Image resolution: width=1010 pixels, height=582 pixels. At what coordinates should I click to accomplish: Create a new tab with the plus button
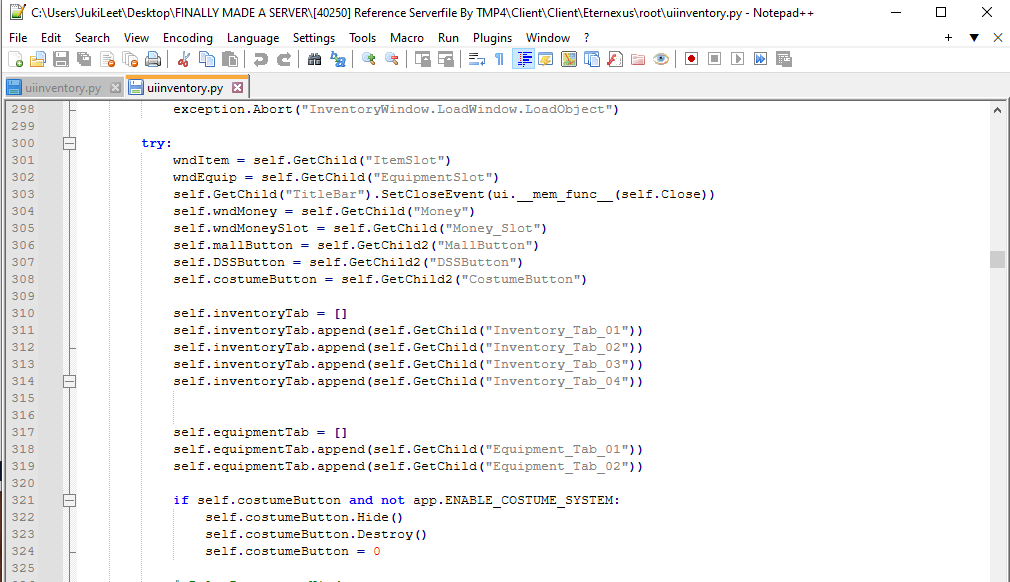948,36
